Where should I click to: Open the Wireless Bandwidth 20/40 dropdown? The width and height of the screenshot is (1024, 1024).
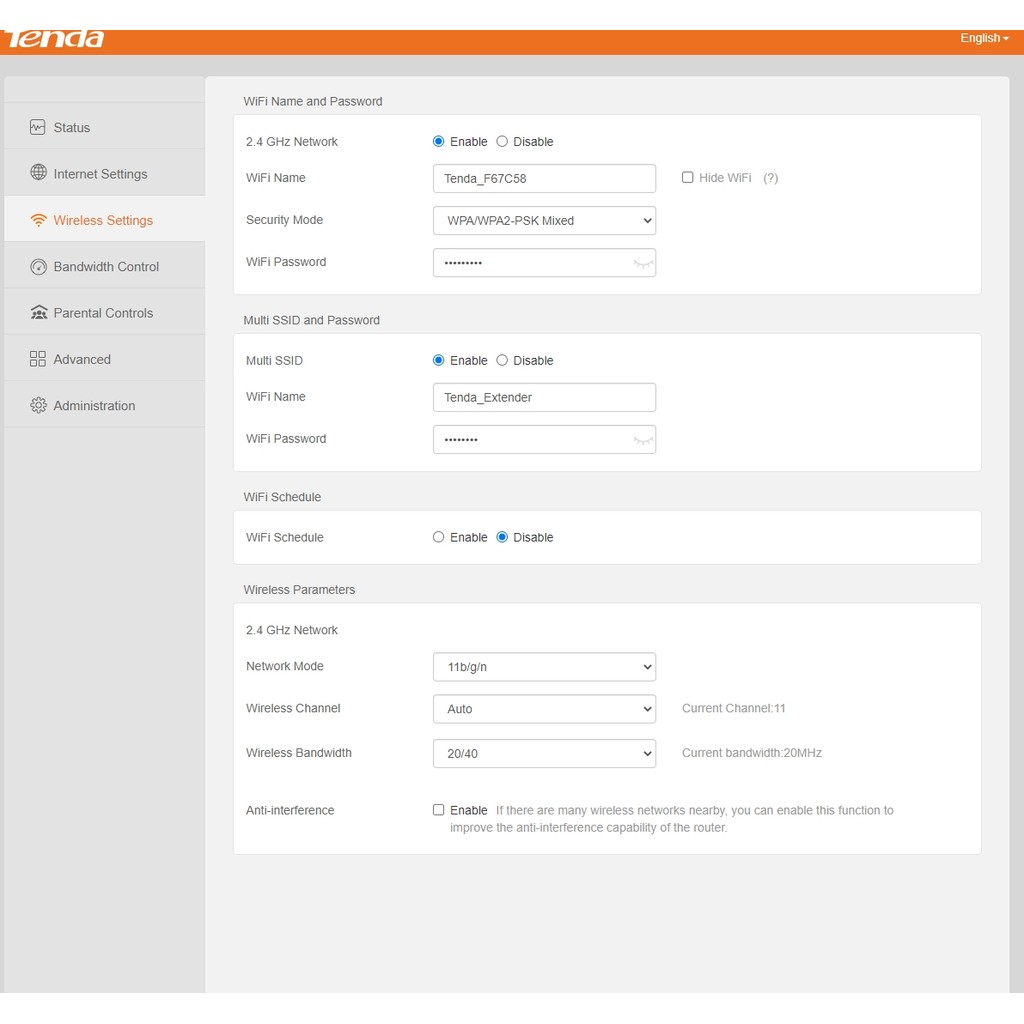tap(544, 753)
